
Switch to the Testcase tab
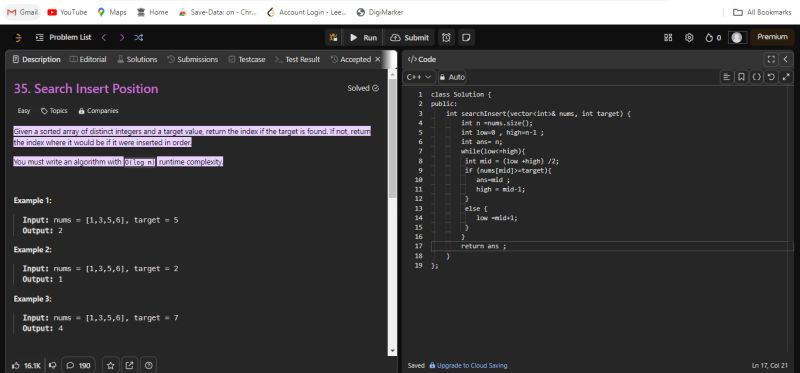click(246, 59)
